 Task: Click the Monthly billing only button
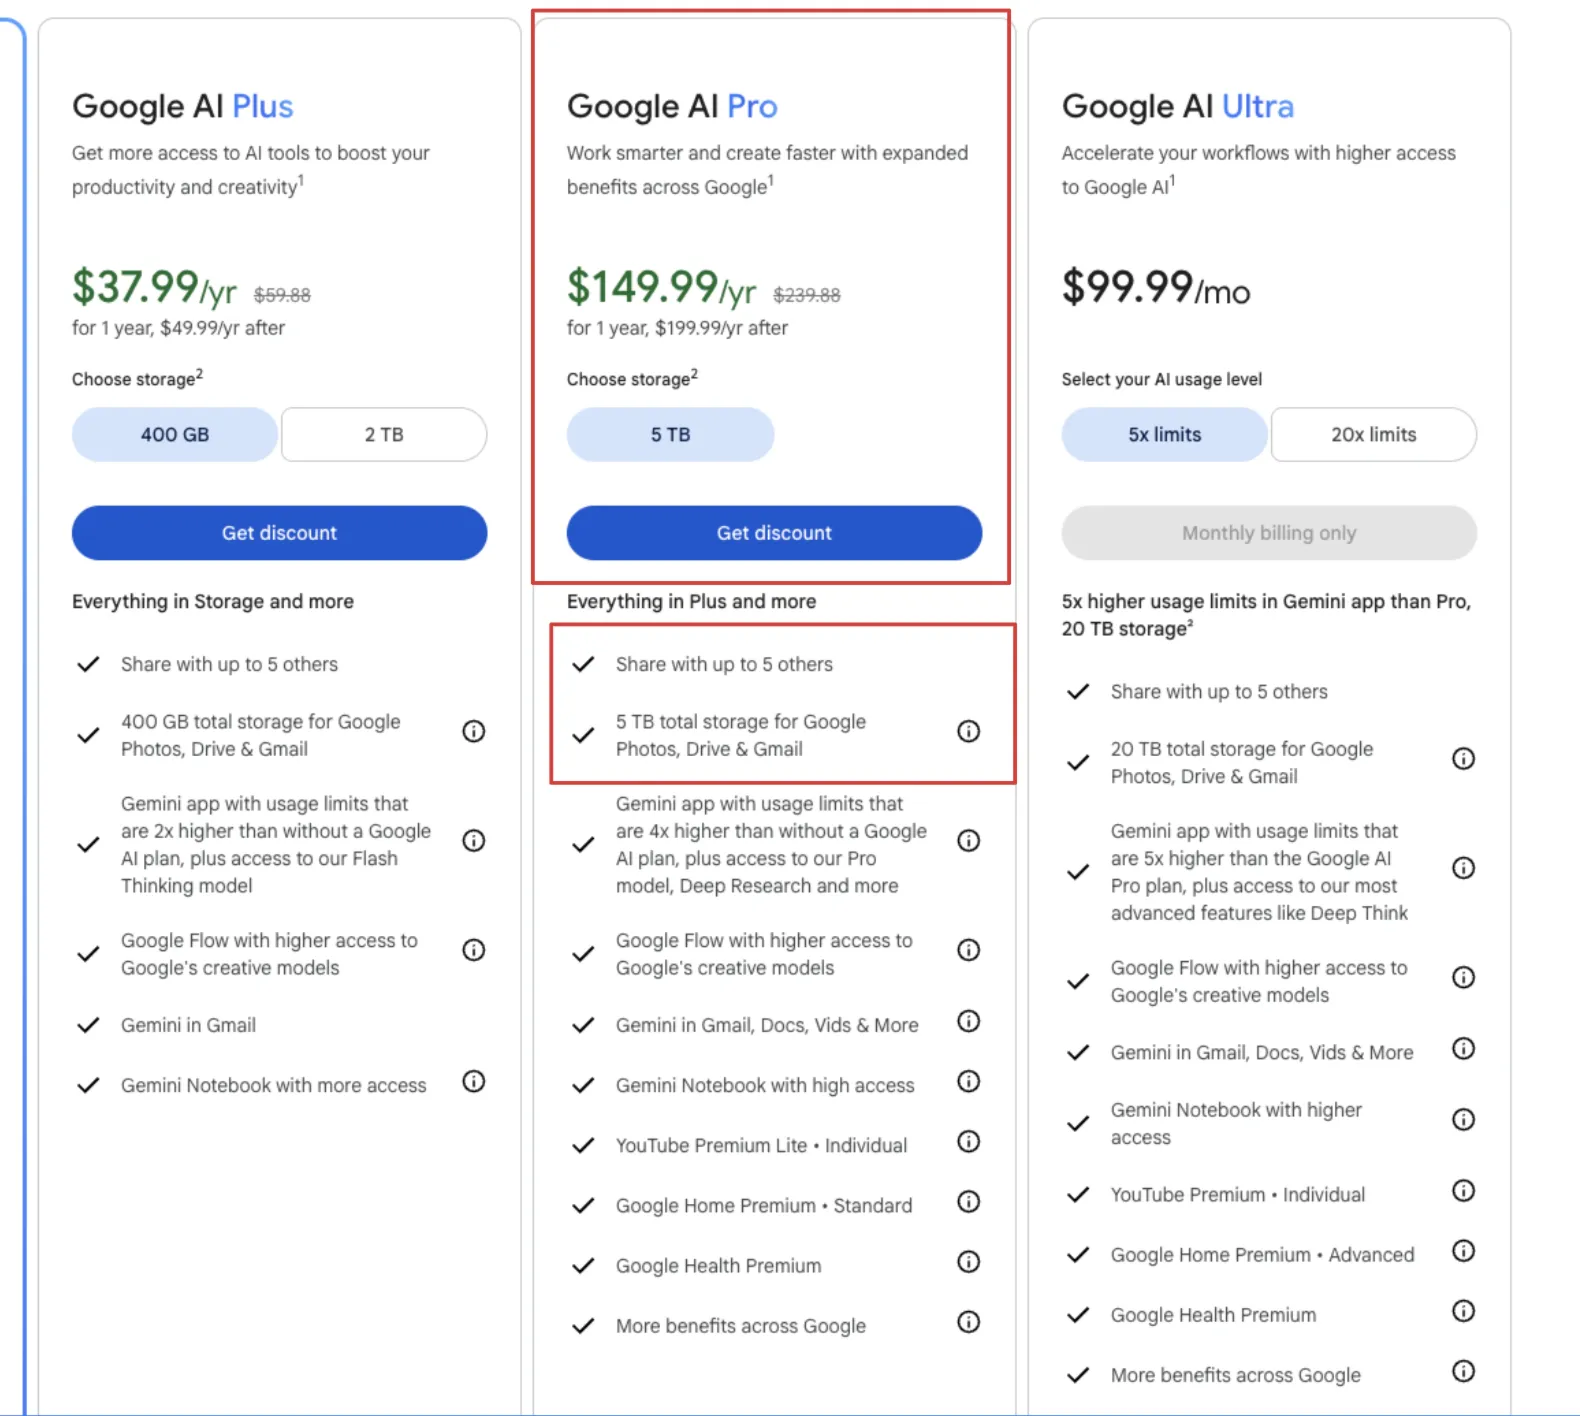[1269, 533]
